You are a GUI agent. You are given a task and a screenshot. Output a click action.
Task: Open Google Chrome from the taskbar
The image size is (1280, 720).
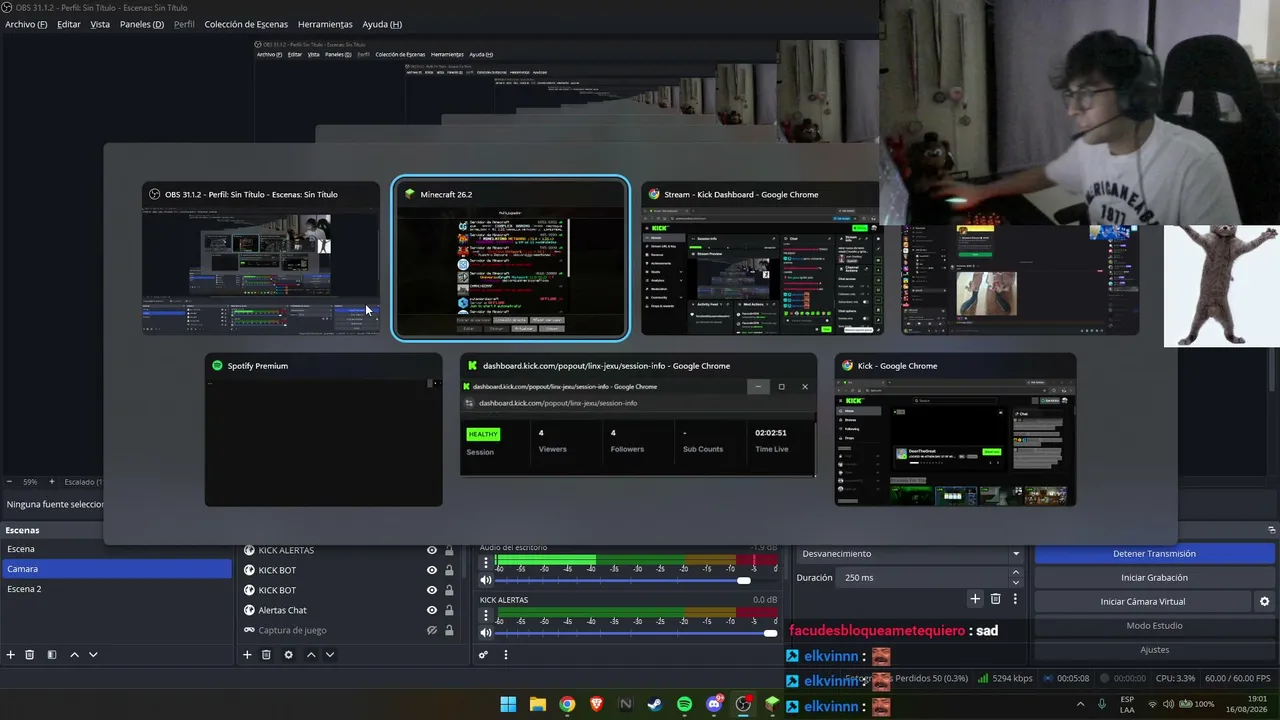click(567, 704)
